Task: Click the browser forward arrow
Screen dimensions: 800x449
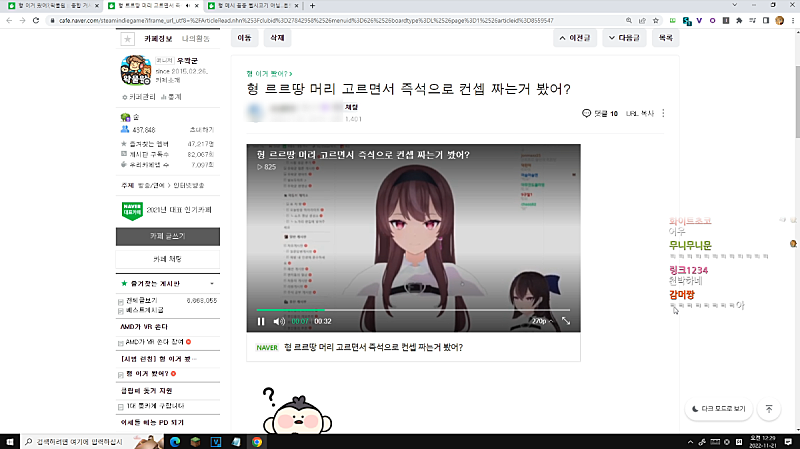Action: (x=22, y=20)
